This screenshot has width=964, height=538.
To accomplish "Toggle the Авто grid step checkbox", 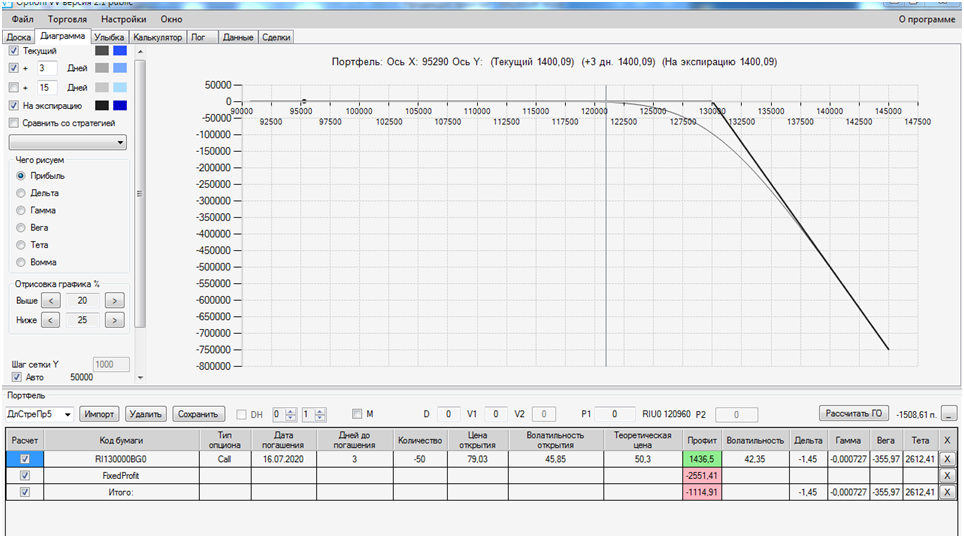I will (17, 377).
